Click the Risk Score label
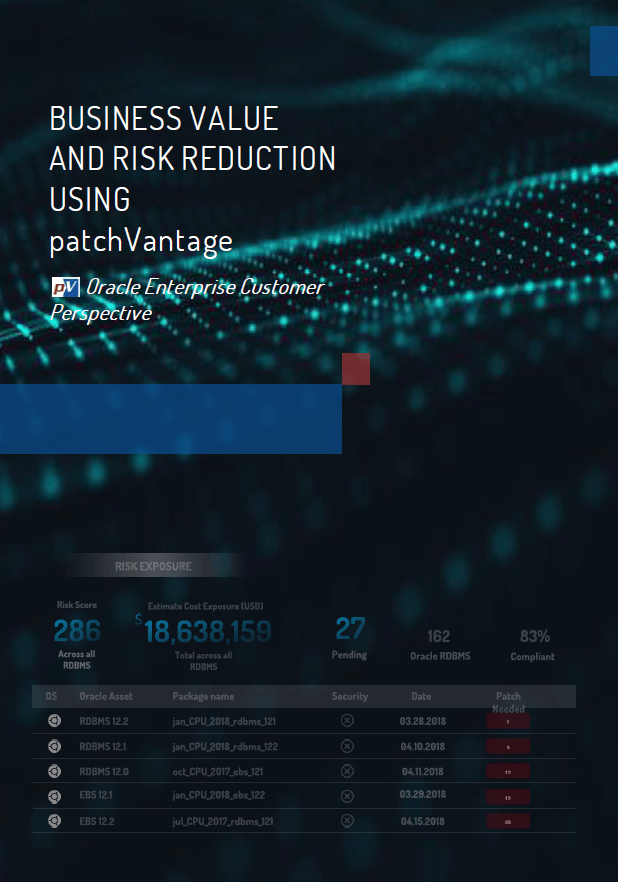 [x=76, y=605]
